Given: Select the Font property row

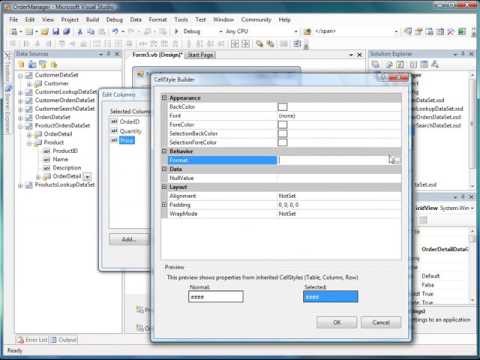Looking at the screenshot, I should 284,116.
